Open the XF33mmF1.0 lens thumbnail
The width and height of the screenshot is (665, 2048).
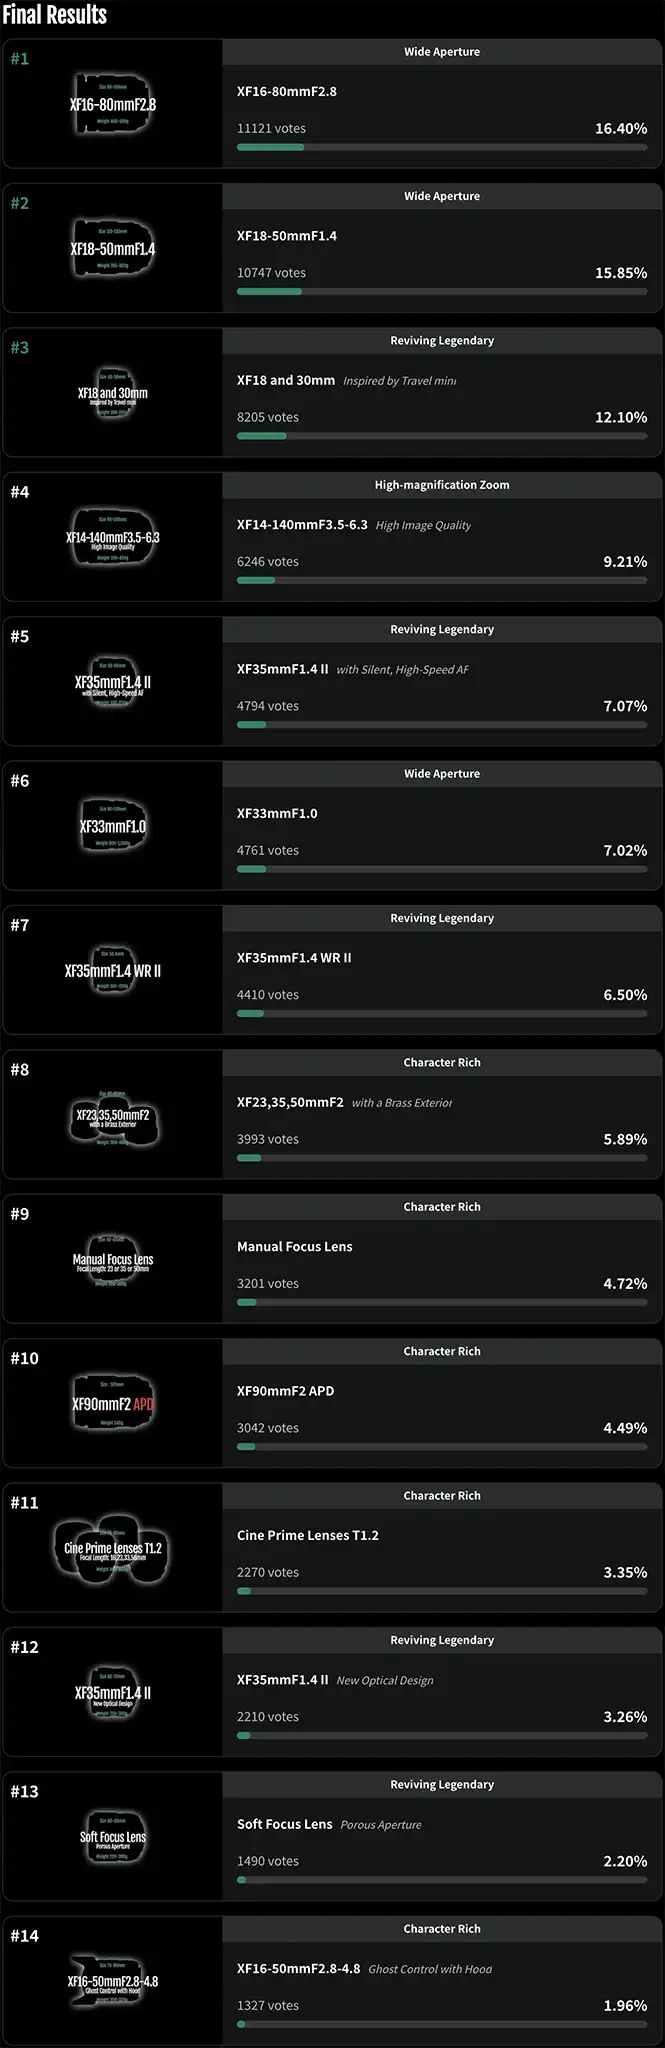(112, 827)
